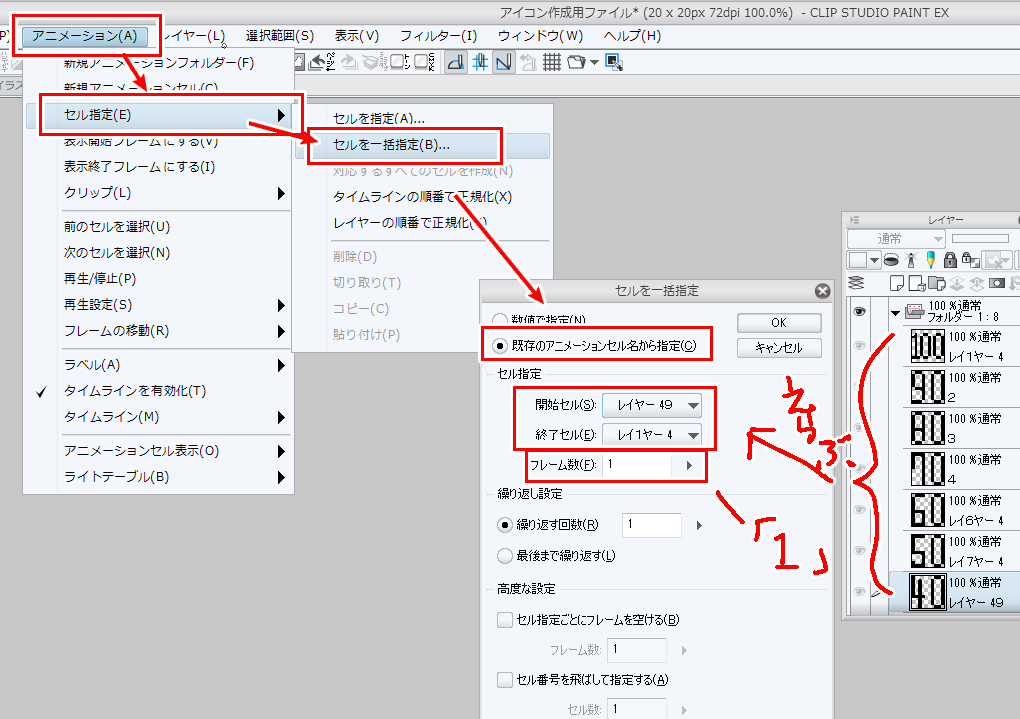Screen dimensions: 1020x719
Task: Click animation folder icon of フォルダー 1
Action: [x=915, y=312]
